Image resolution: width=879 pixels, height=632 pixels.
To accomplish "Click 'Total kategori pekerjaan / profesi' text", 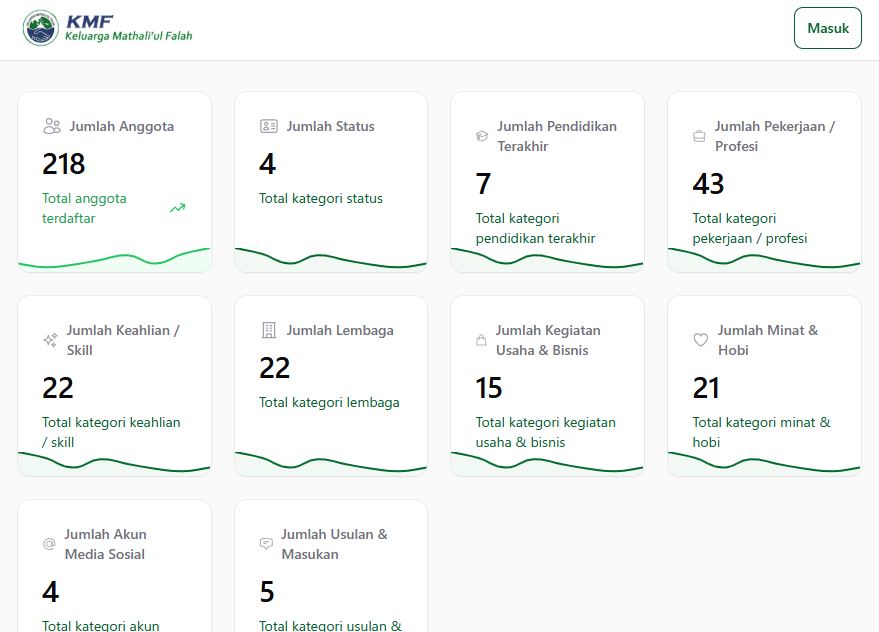I will pyautogui.click(x=750, y=228).
